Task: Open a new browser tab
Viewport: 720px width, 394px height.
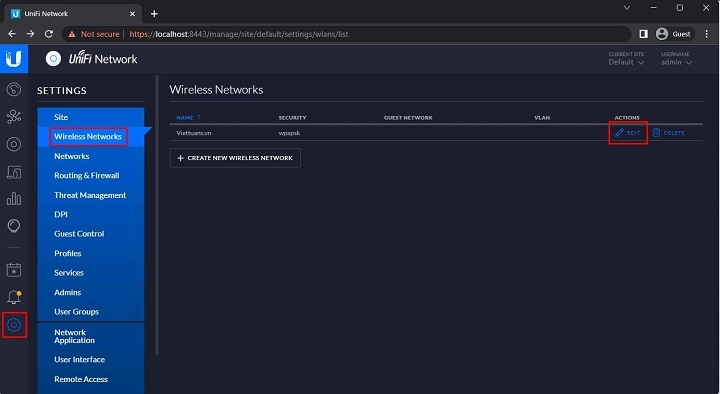Action: [x=154, y=14]
